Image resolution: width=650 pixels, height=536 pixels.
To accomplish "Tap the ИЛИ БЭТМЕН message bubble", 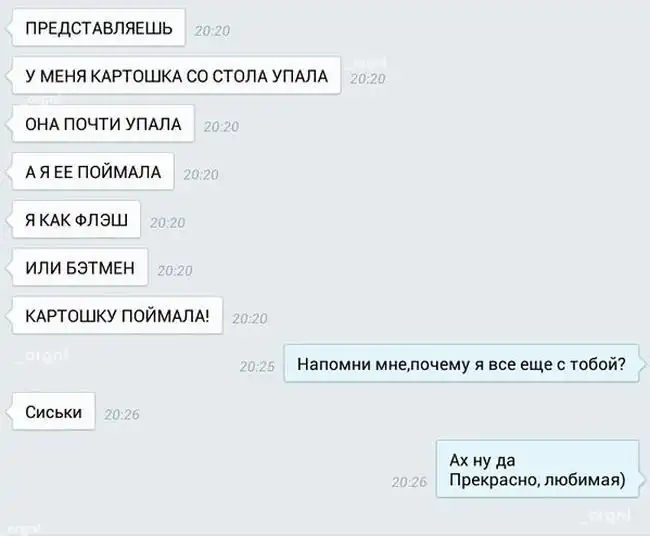I will click(80, 267).
